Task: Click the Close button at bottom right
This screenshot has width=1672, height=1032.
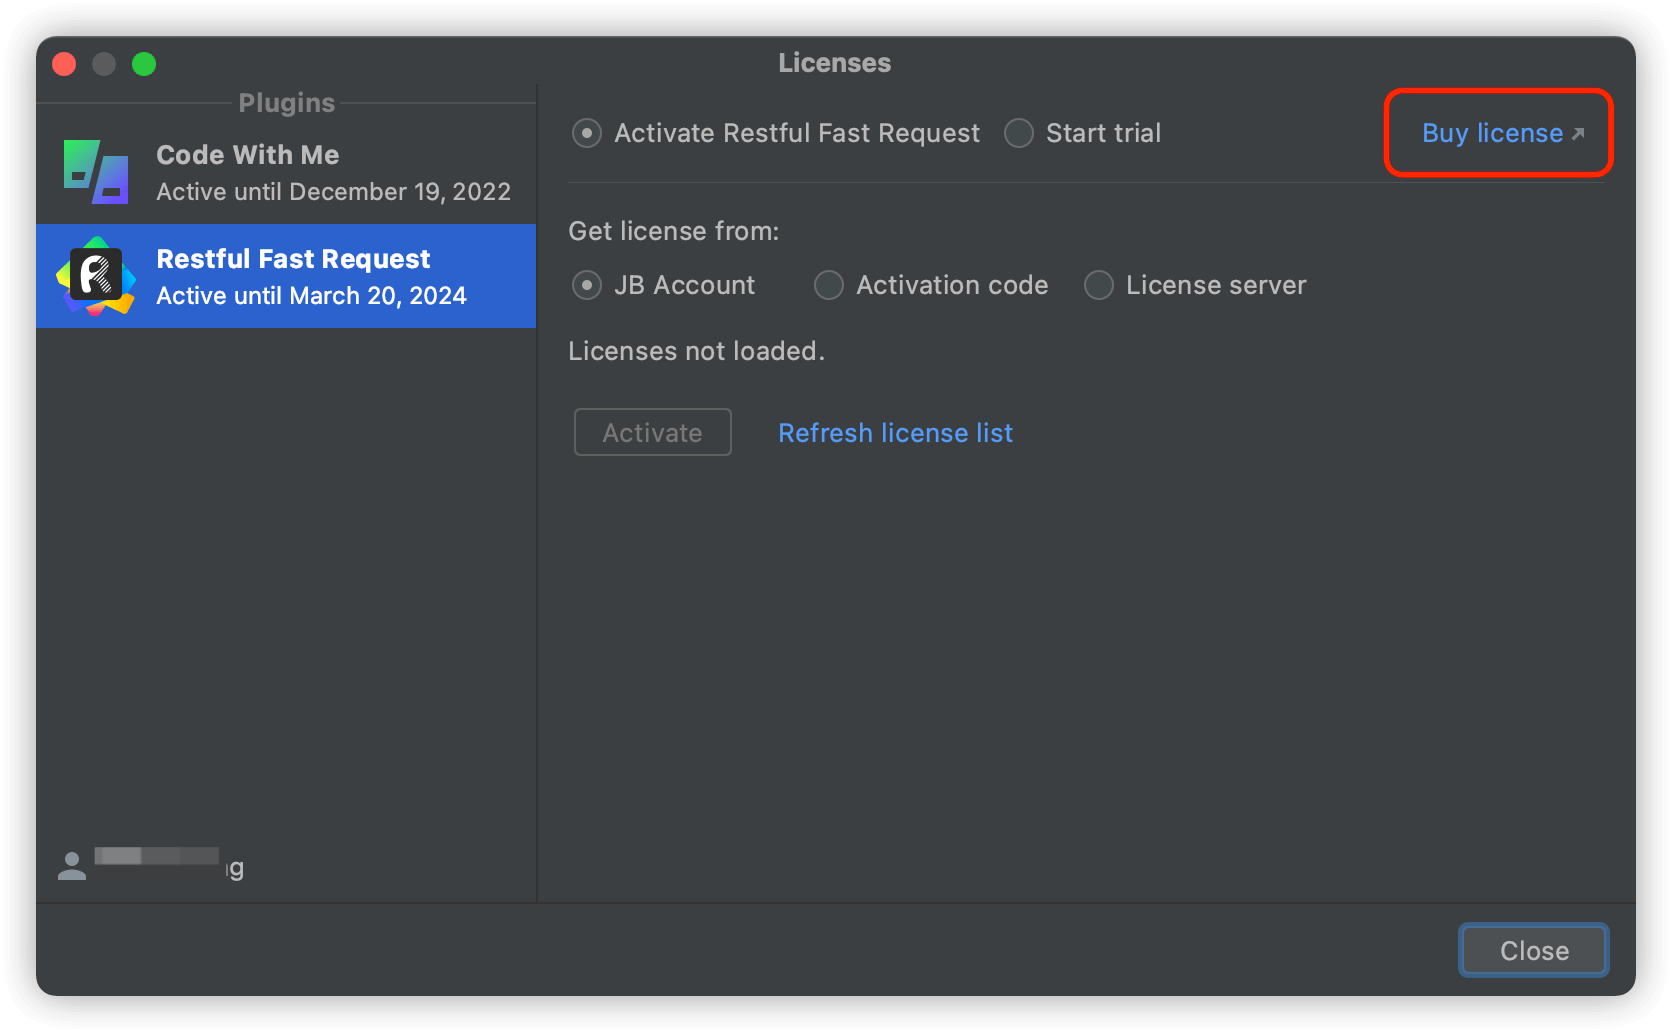Action: coord(1533,950)
